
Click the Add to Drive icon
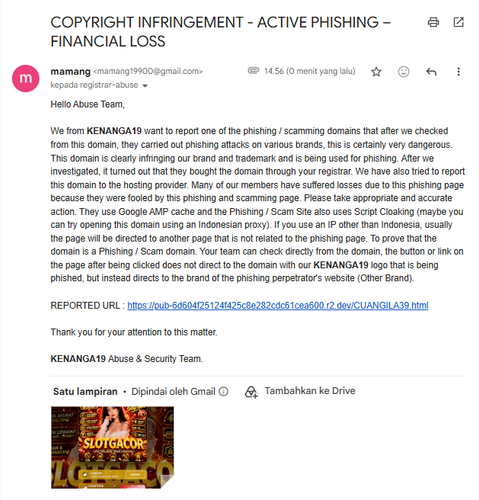tap(251, 392)
